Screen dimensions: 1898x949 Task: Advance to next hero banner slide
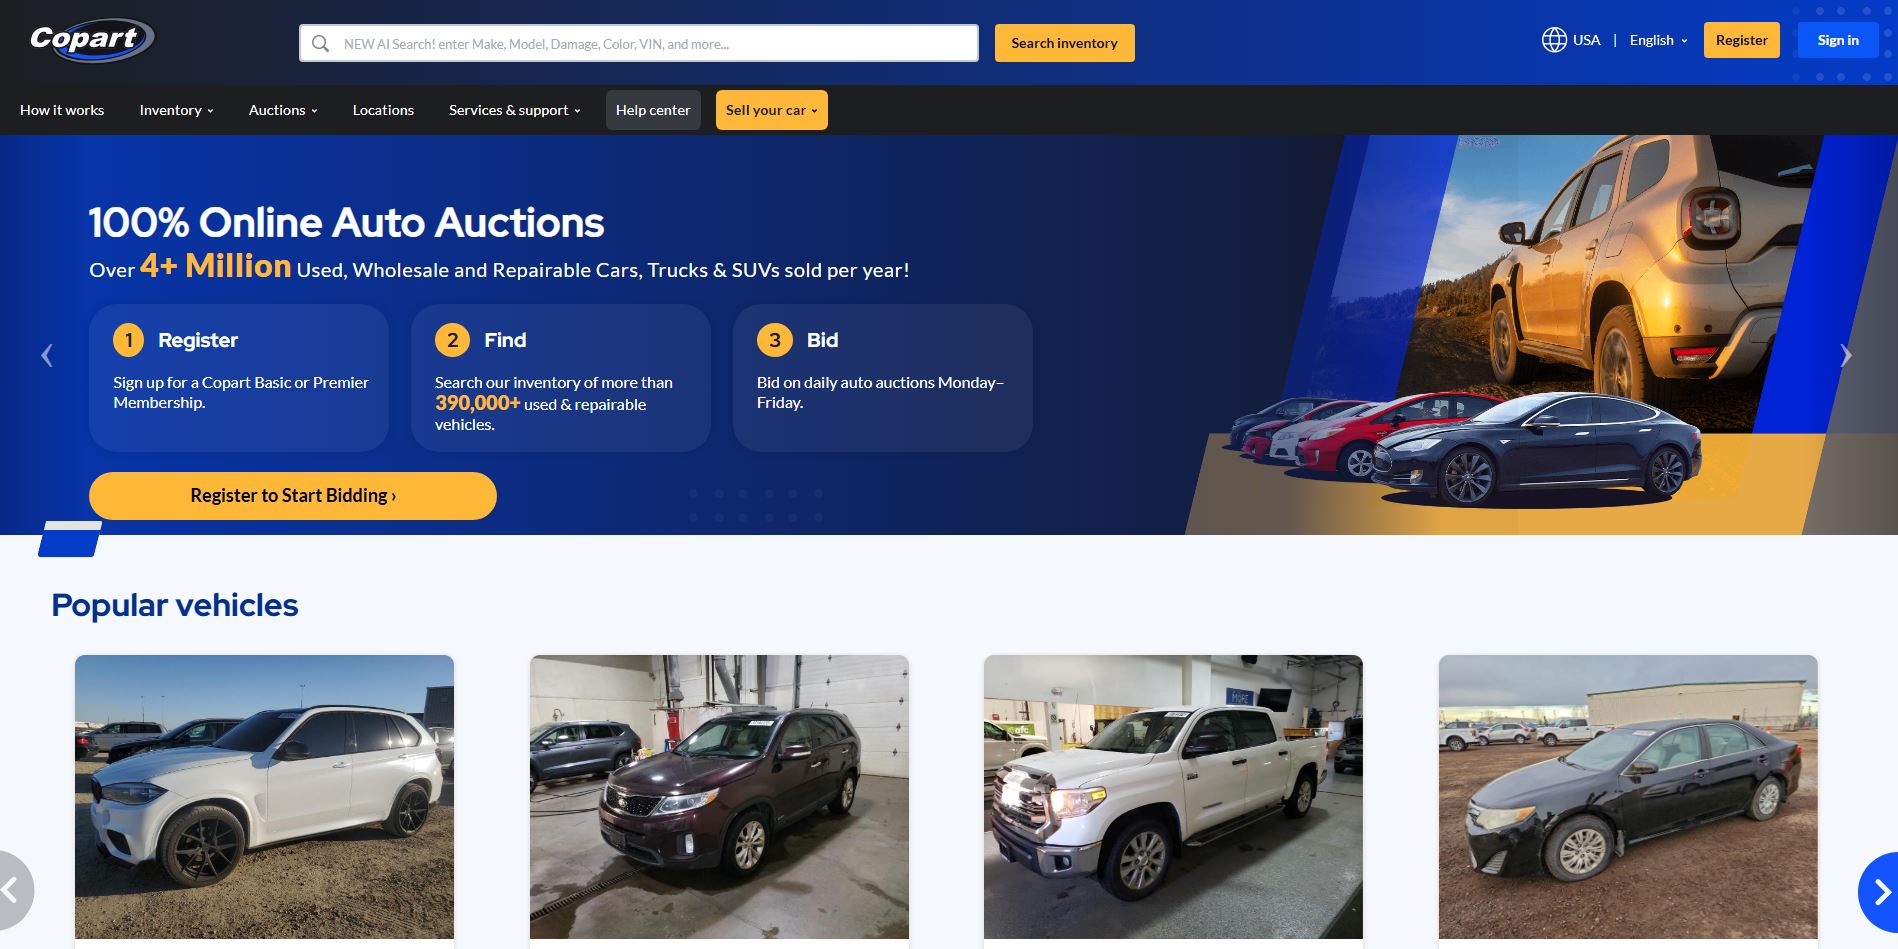pos(1846,355)
